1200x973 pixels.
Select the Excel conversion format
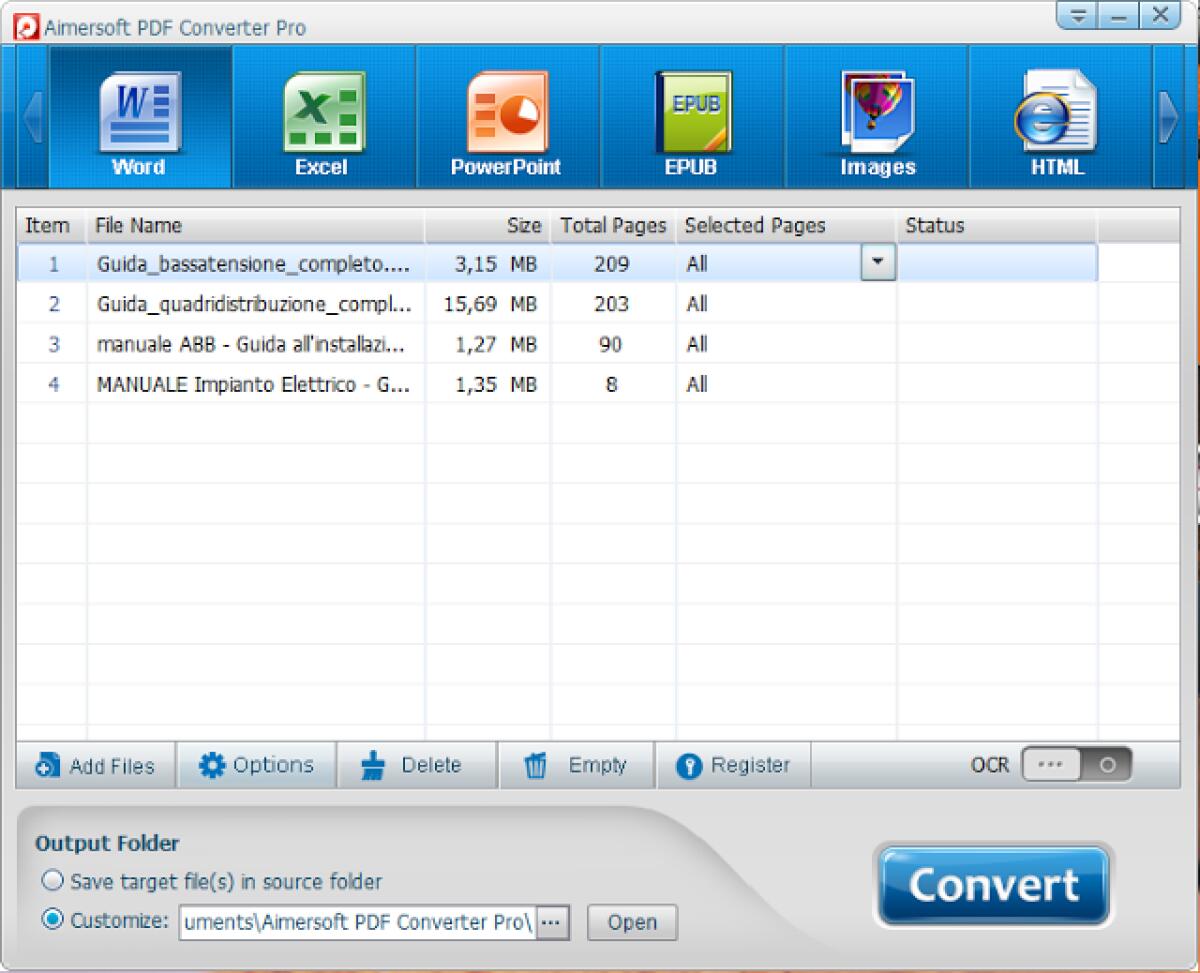pos(322,115)
